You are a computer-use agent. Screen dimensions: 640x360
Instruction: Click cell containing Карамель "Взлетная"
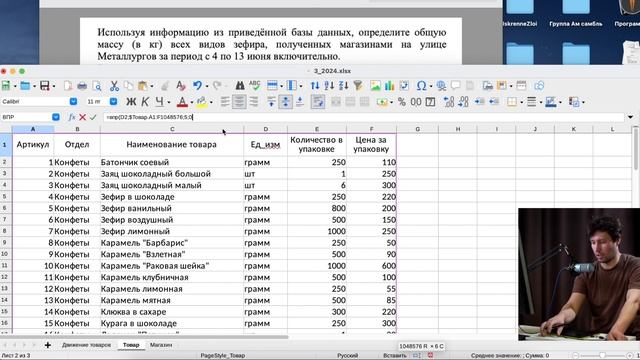172,254
